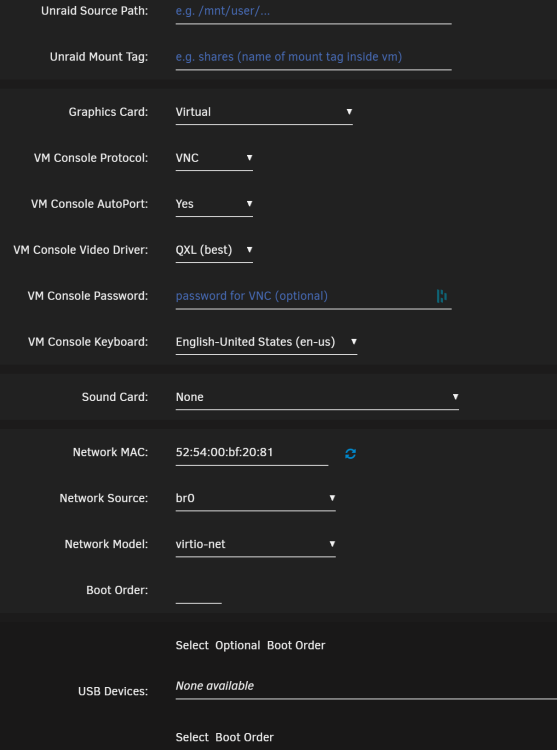The width and height of the screenshot is (557, 750).
Task: Choose a Network Model from virtio-net dropdown
Action: click(255, 544)
